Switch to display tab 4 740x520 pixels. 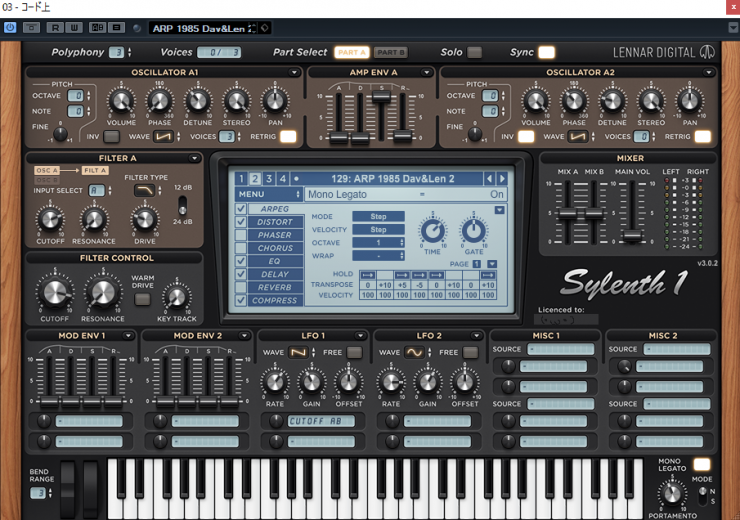282,178
